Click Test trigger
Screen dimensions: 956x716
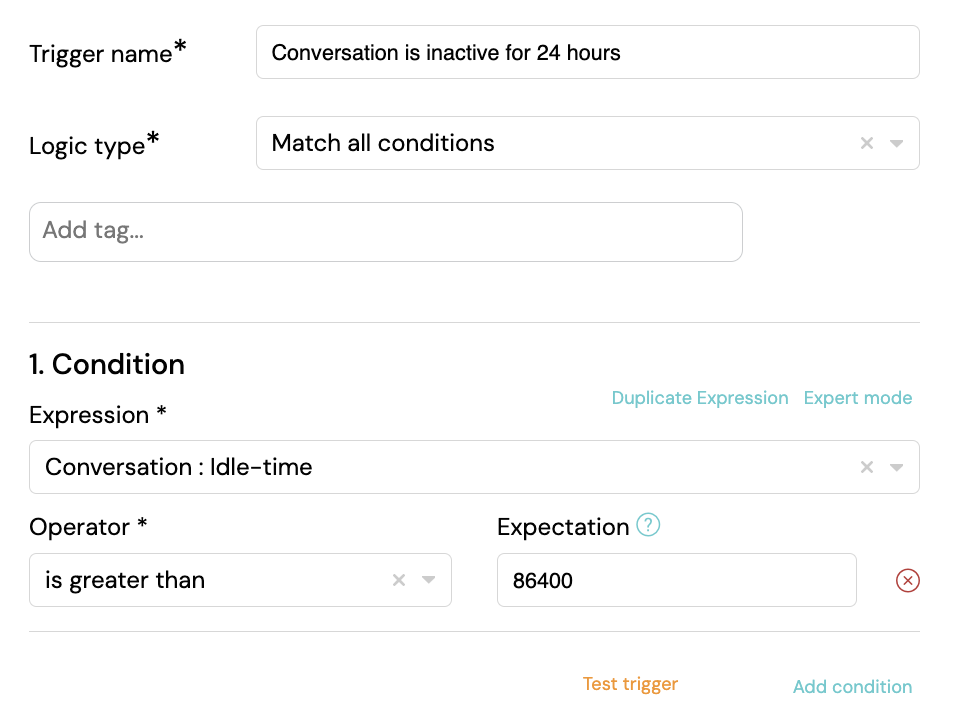(630, 684)
